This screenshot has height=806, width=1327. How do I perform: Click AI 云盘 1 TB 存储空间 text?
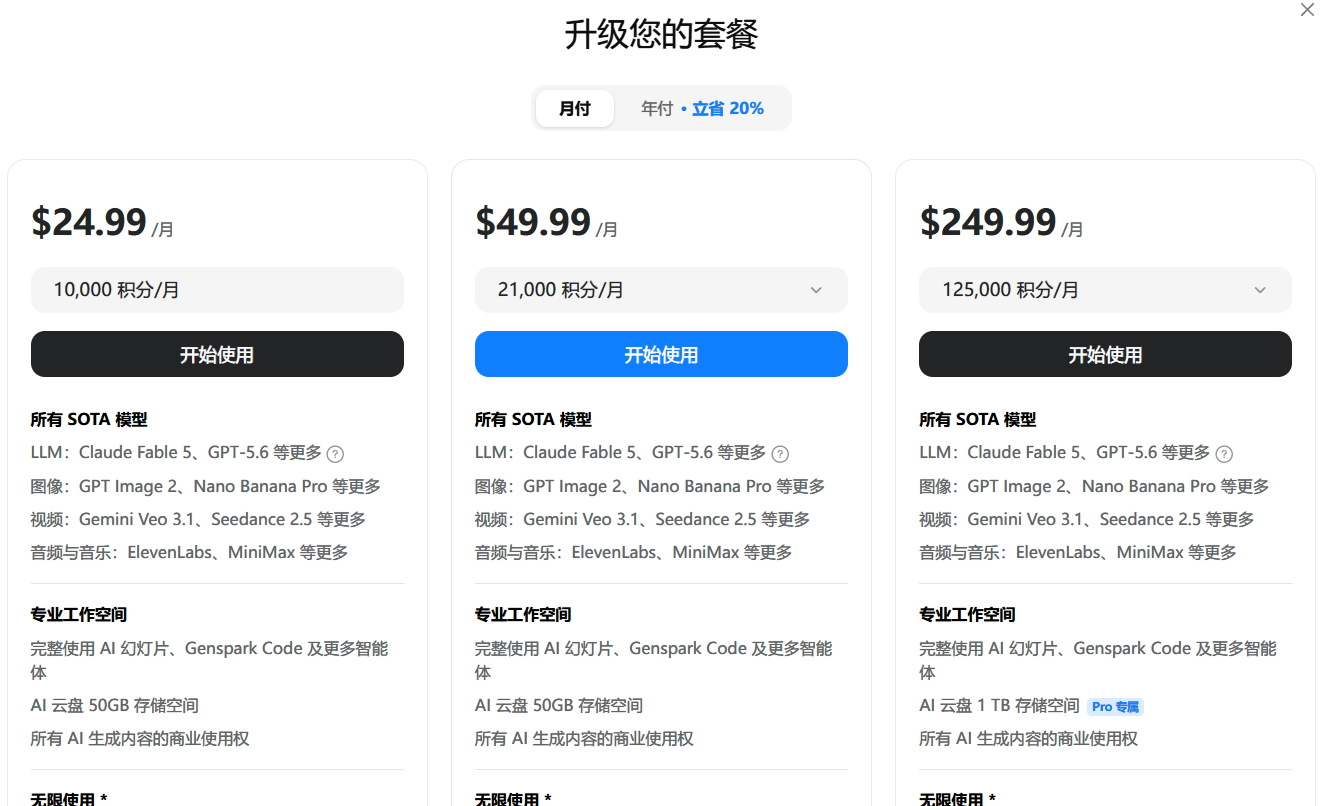(x=999, y=706)
